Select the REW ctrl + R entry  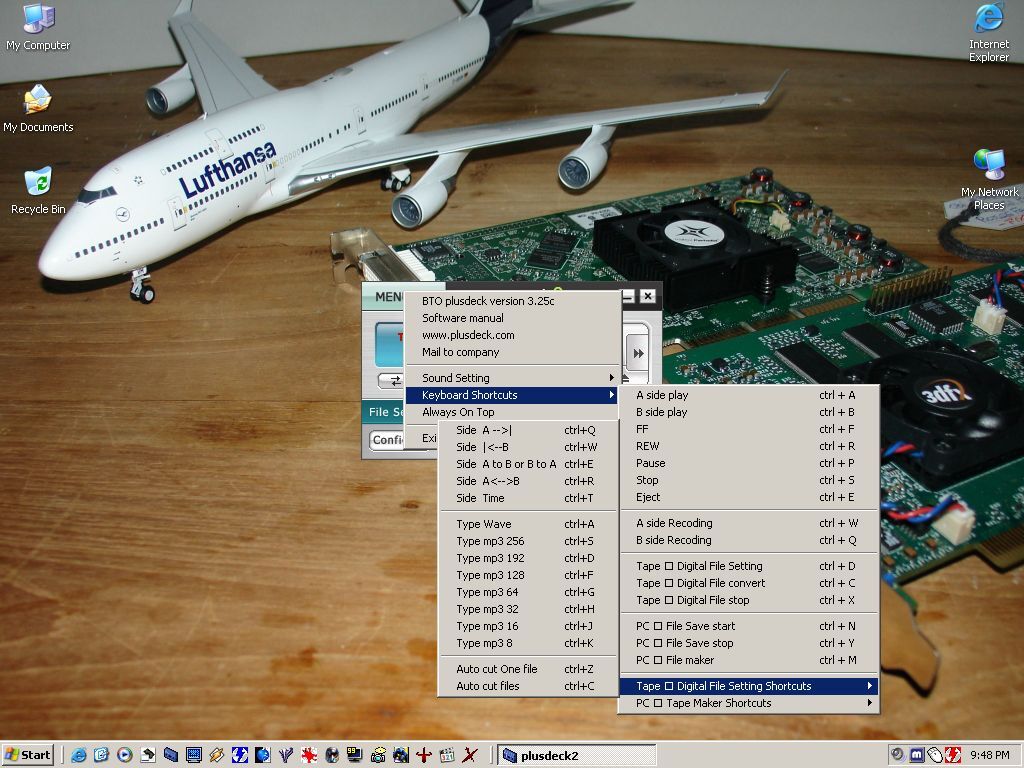point(748,446)
